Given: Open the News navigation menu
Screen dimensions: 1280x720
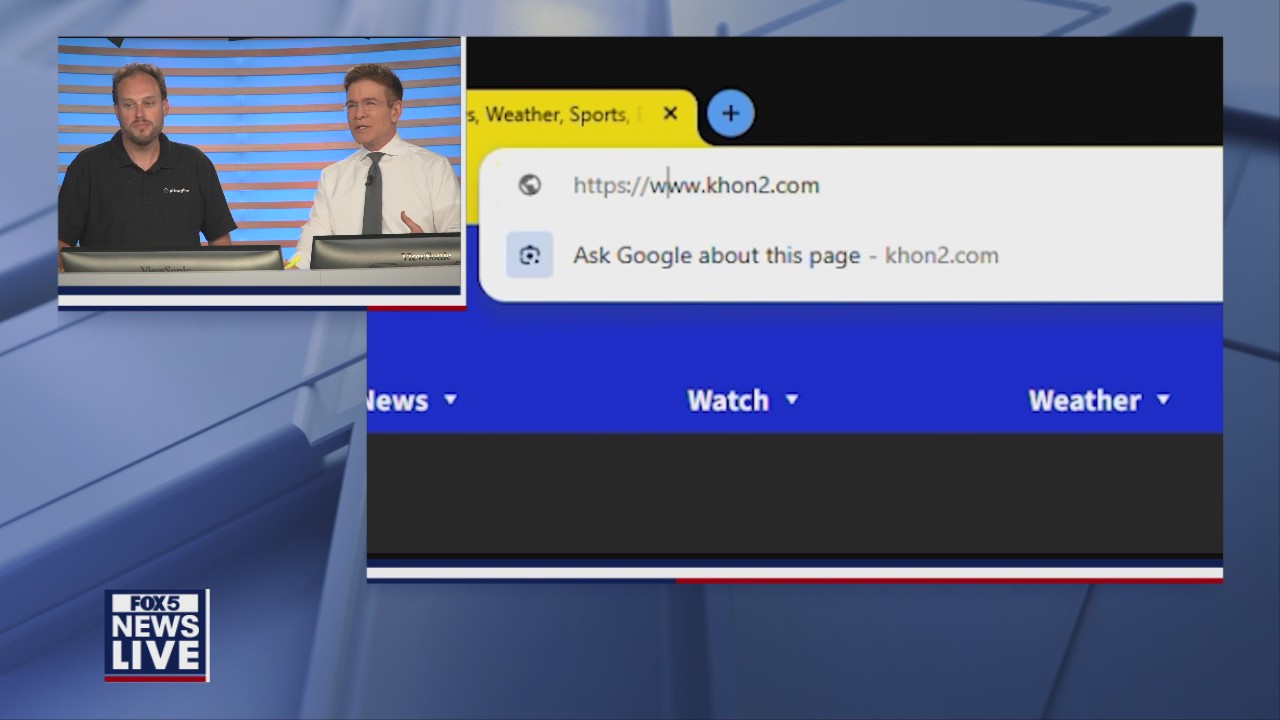Looking at the screenshot, I should coord(397,400).
